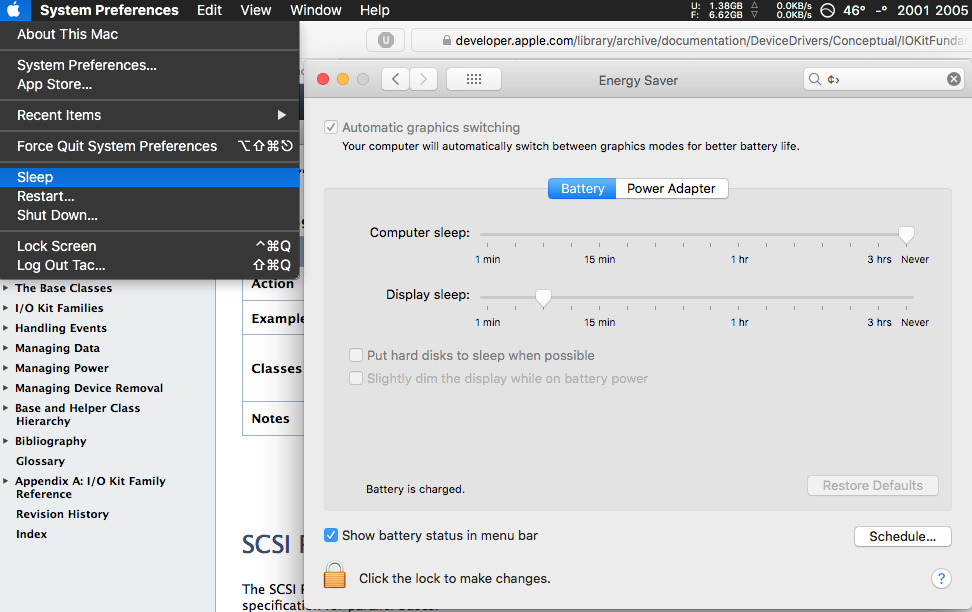Open the Apple menu icon
Viewport: 972px width, 612px height.
tap(14, 10)
